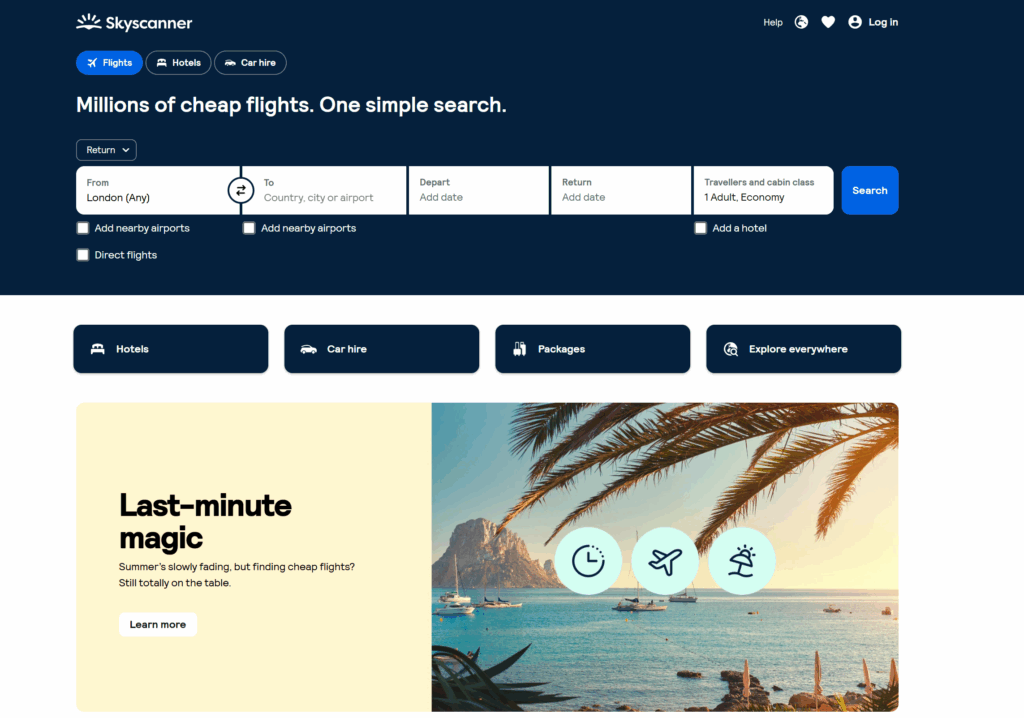Switch to the Car hire tab
The width and height of the screenshot is (1024, 718).
tap(250, 63)
